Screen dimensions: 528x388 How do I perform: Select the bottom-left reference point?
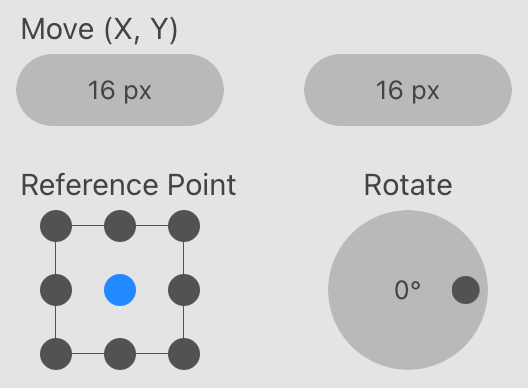click(56, 354)
